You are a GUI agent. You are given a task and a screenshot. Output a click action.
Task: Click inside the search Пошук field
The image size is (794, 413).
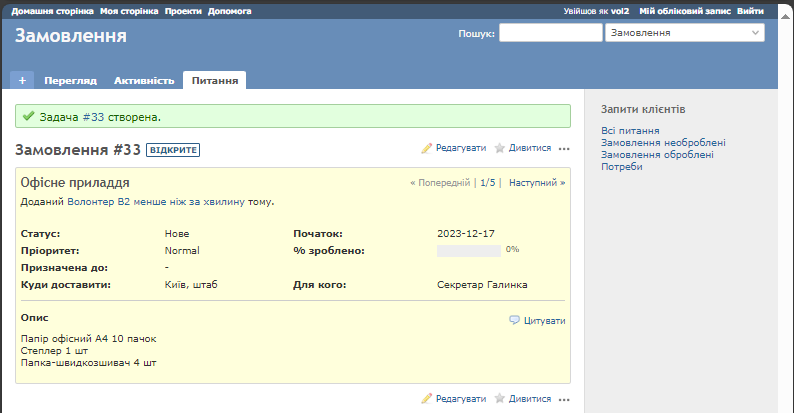coord(549,33)
